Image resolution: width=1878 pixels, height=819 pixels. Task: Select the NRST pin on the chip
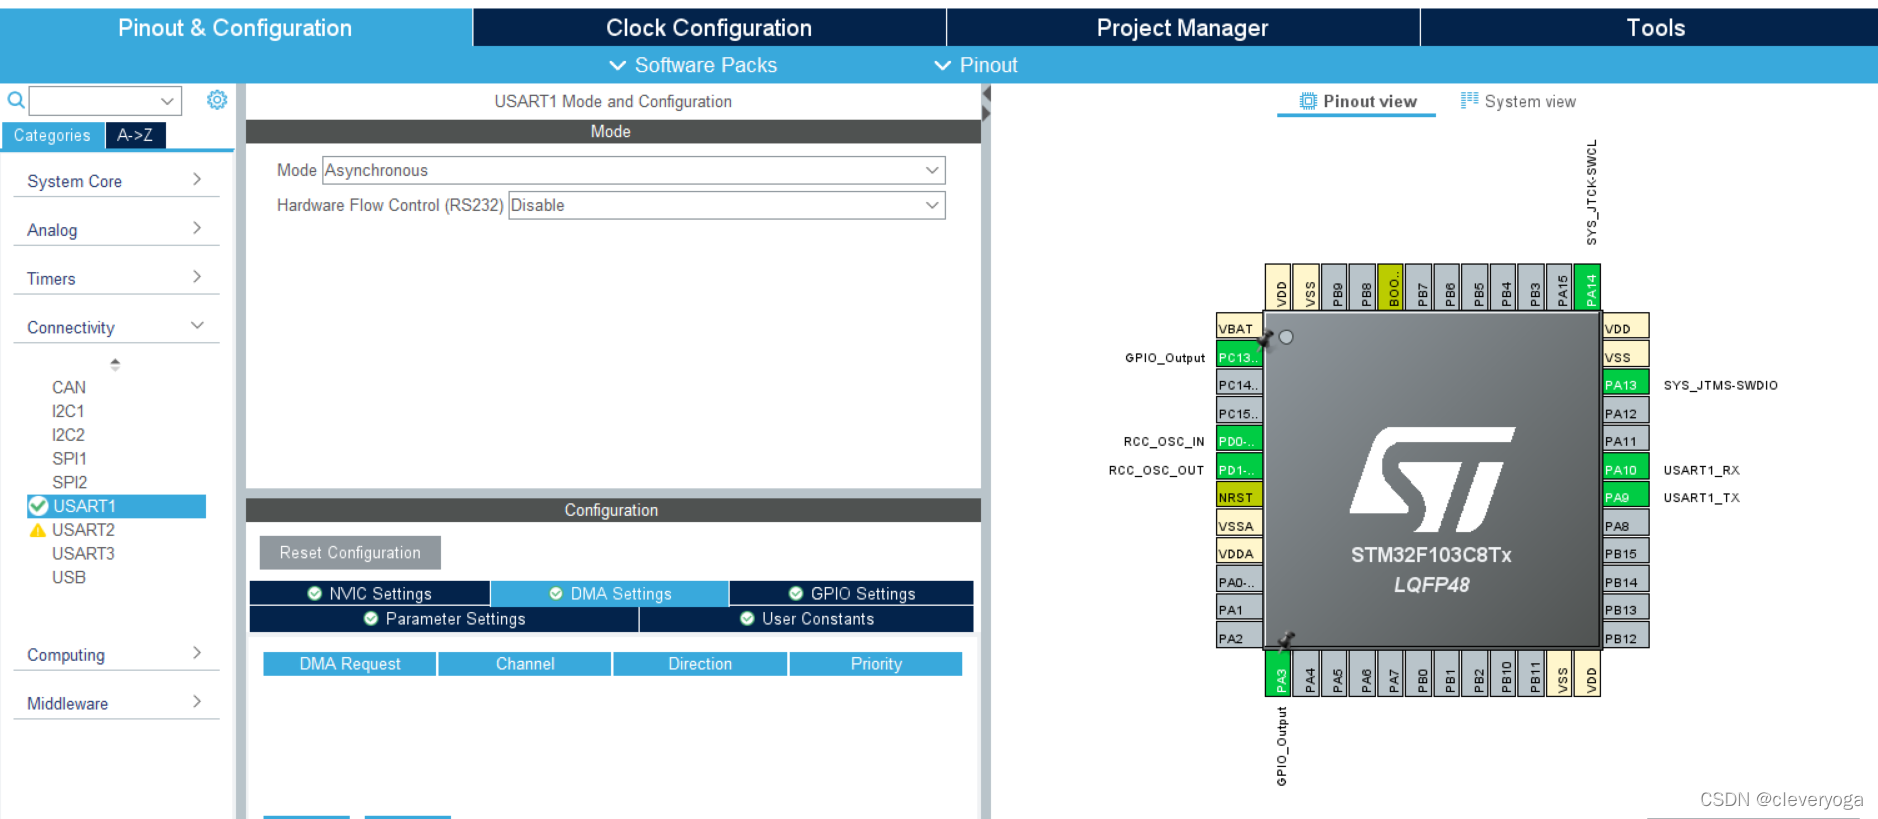point(1239,497)
